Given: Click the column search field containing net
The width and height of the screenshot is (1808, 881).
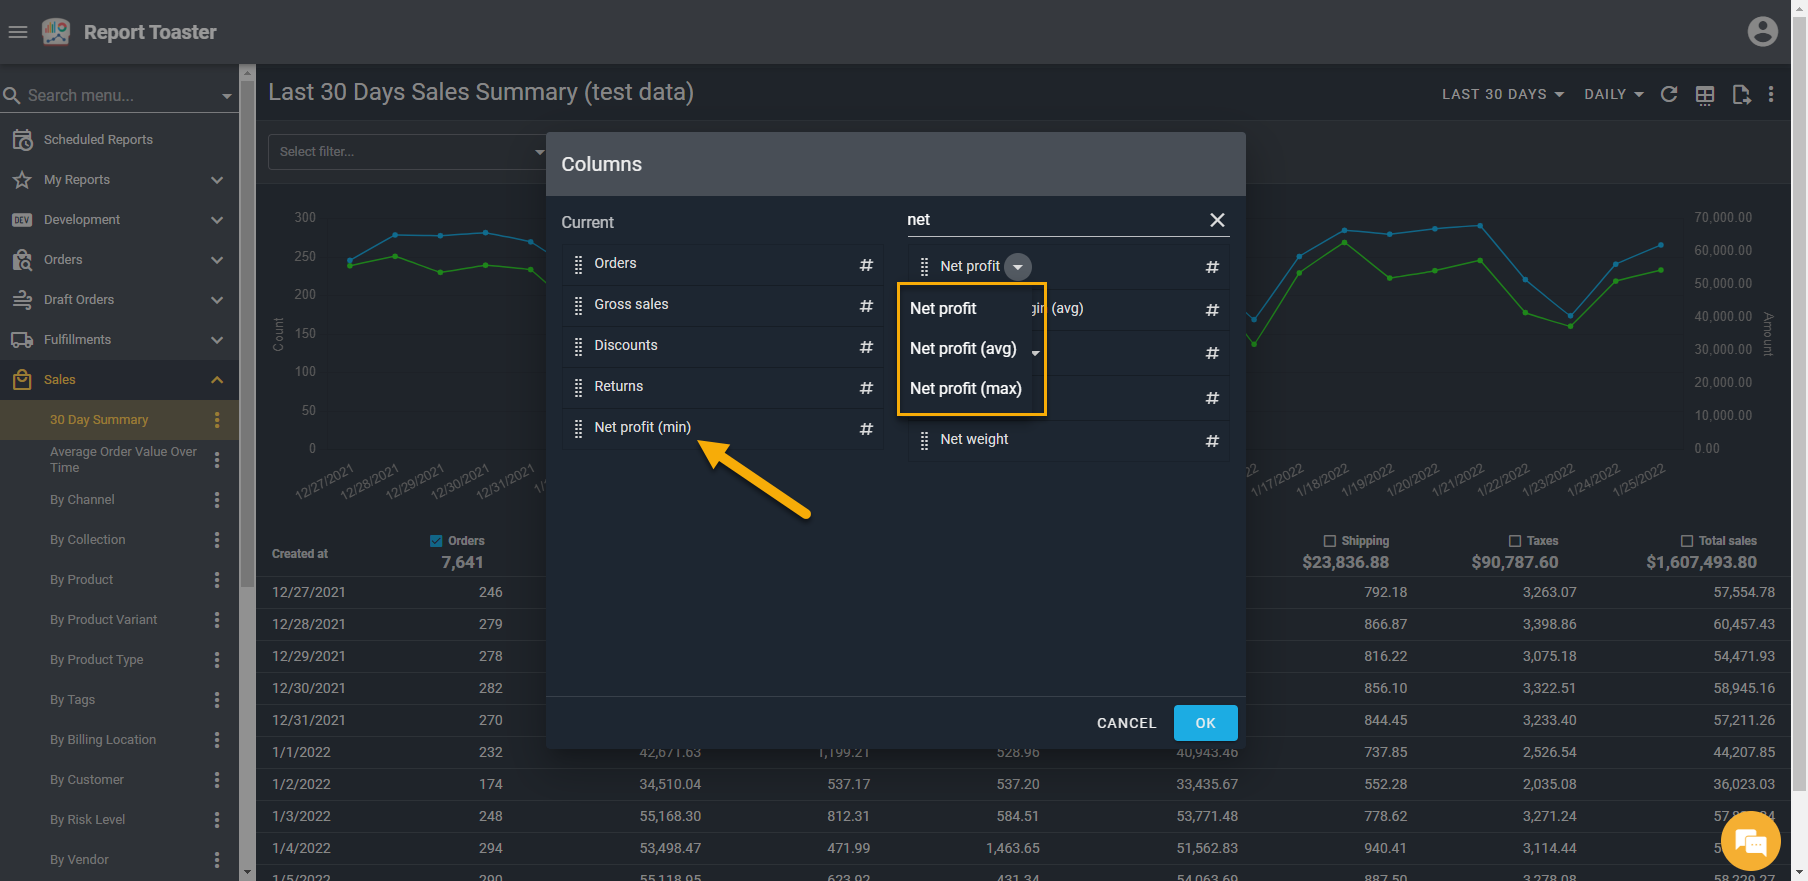Looking at the screenshot, I should pos(1050,220).
